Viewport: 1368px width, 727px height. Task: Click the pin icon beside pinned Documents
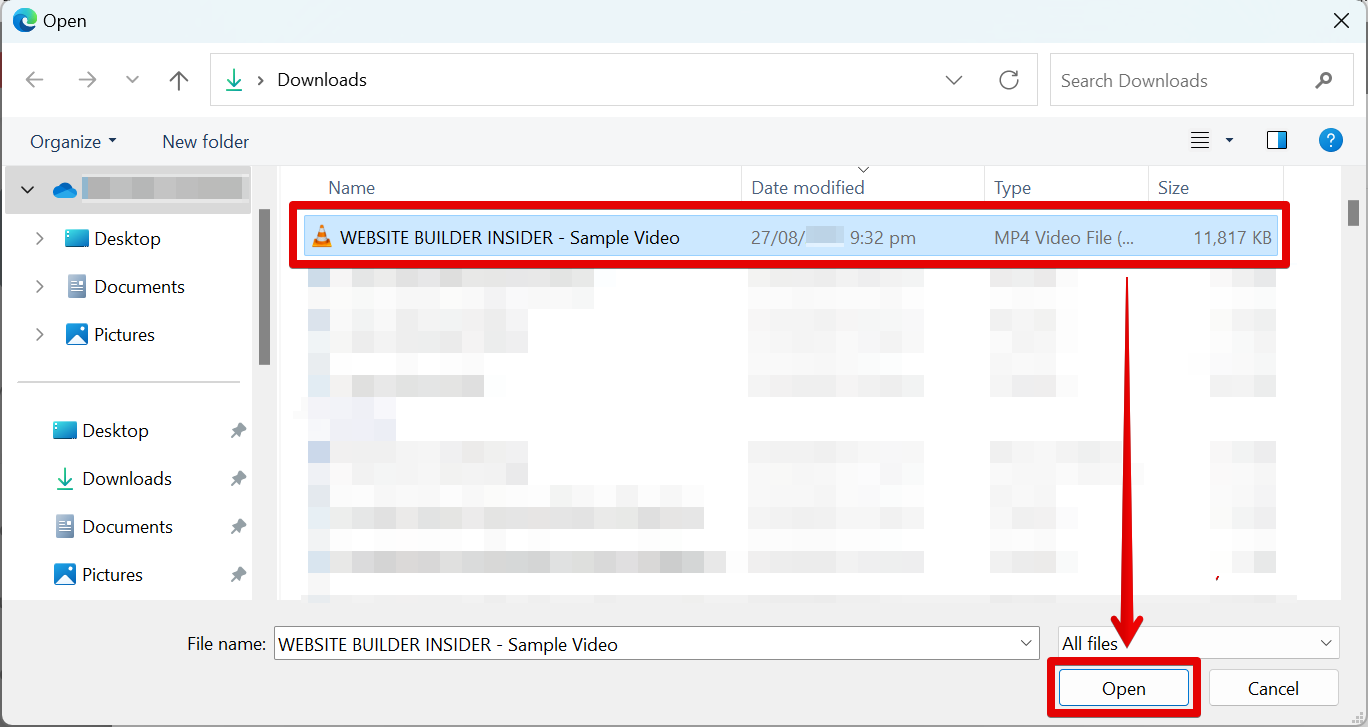point(238,527)
